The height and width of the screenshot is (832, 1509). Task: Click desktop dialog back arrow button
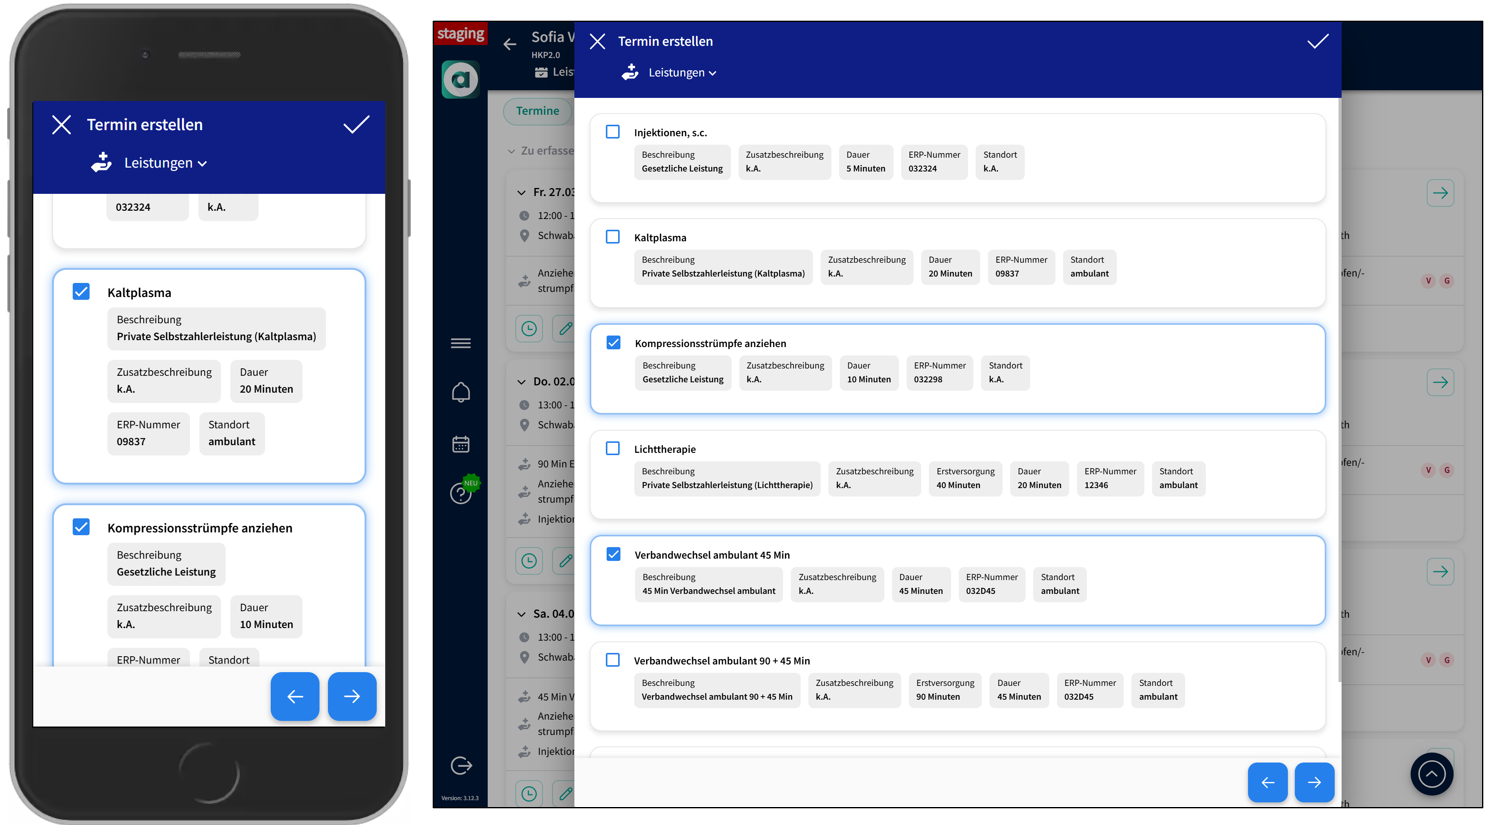tap(1267, 782)
